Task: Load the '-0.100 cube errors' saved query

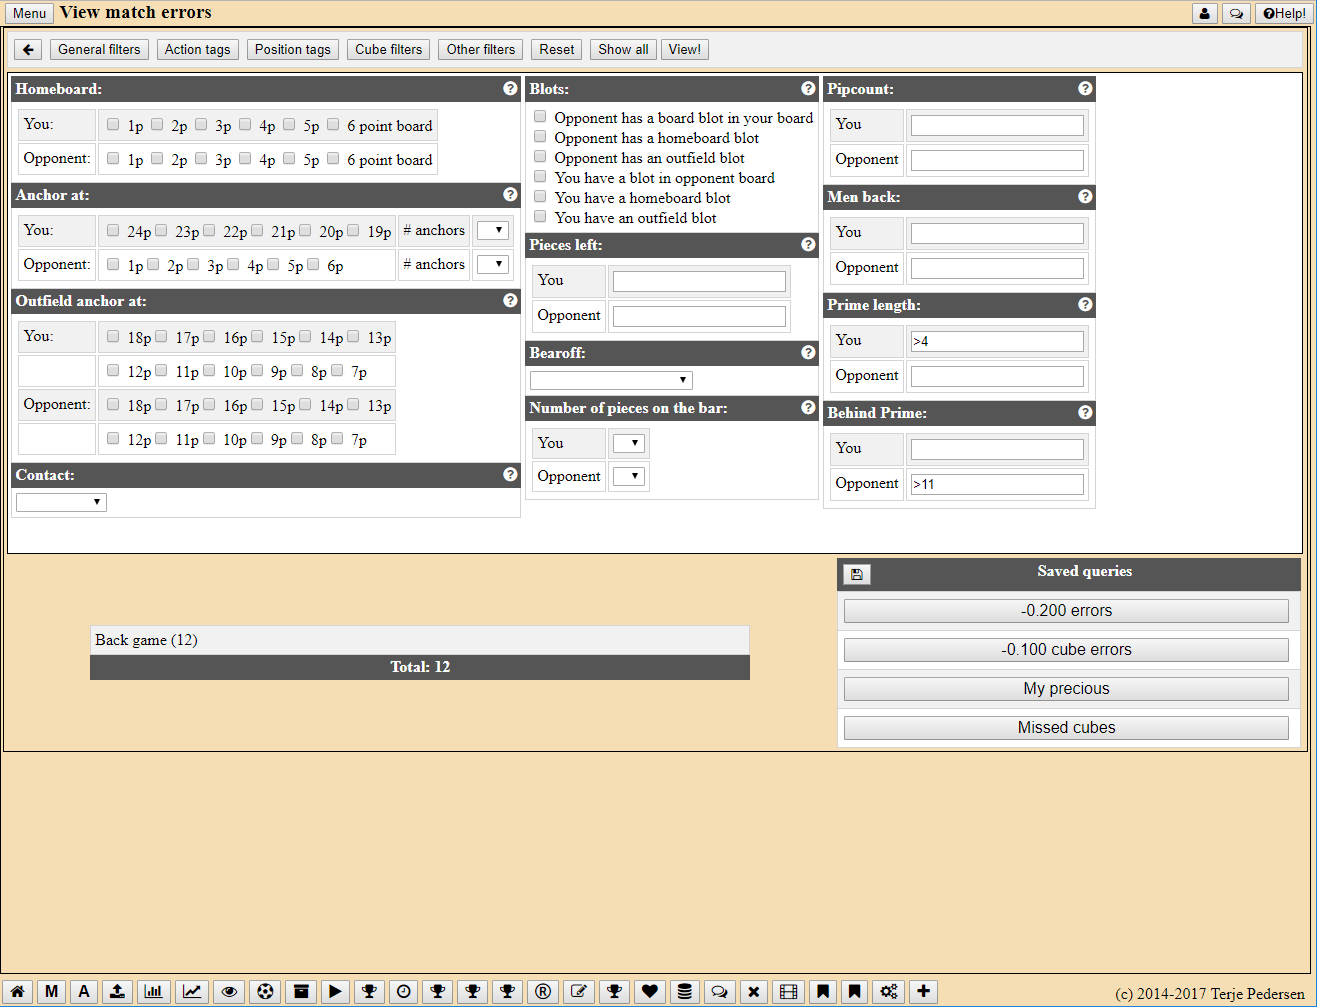Action: click(x=1066, y=650)
